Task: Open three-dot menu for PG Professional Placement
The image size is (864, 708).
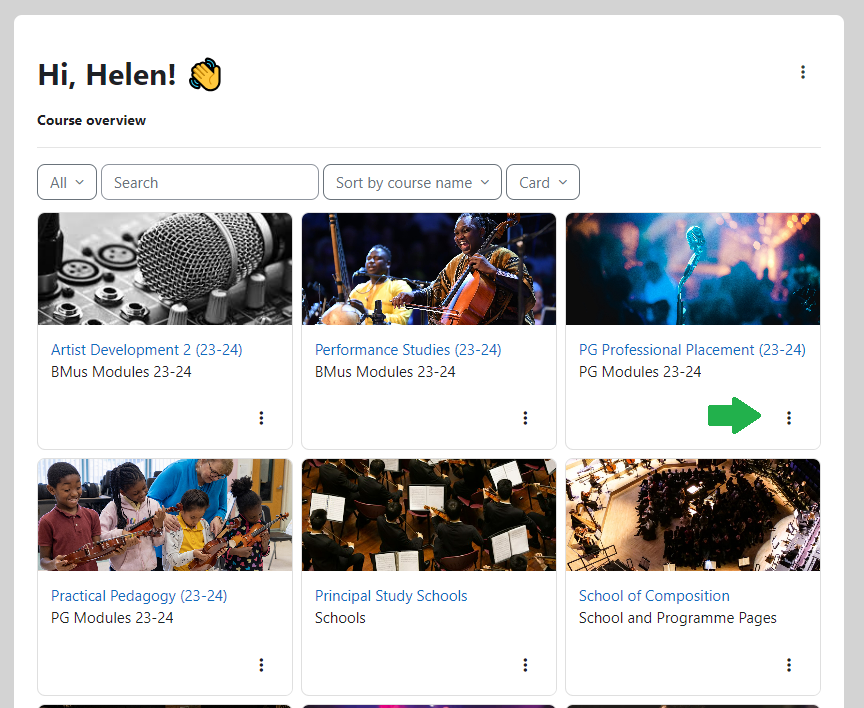Action: [x=789, y=418]
